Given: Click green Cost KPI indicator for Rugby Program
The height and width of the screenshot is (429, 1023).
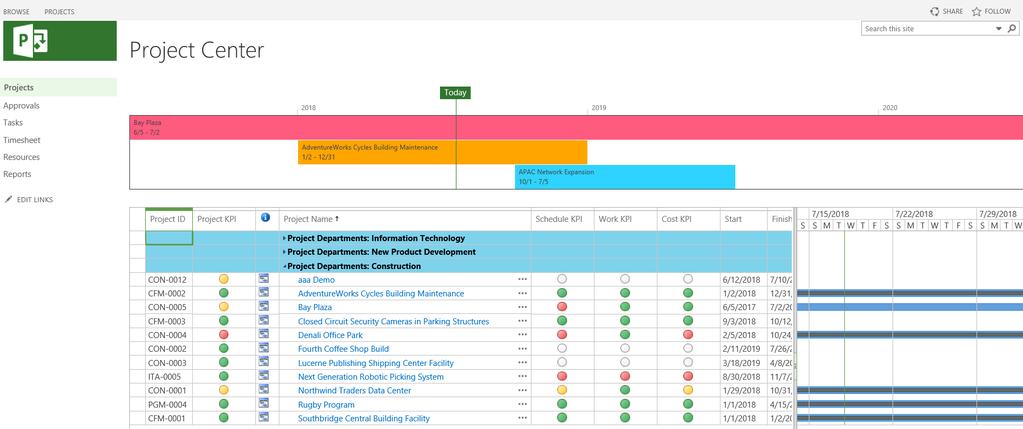Looking at the screenshot, I should click(x=688, y=404).
